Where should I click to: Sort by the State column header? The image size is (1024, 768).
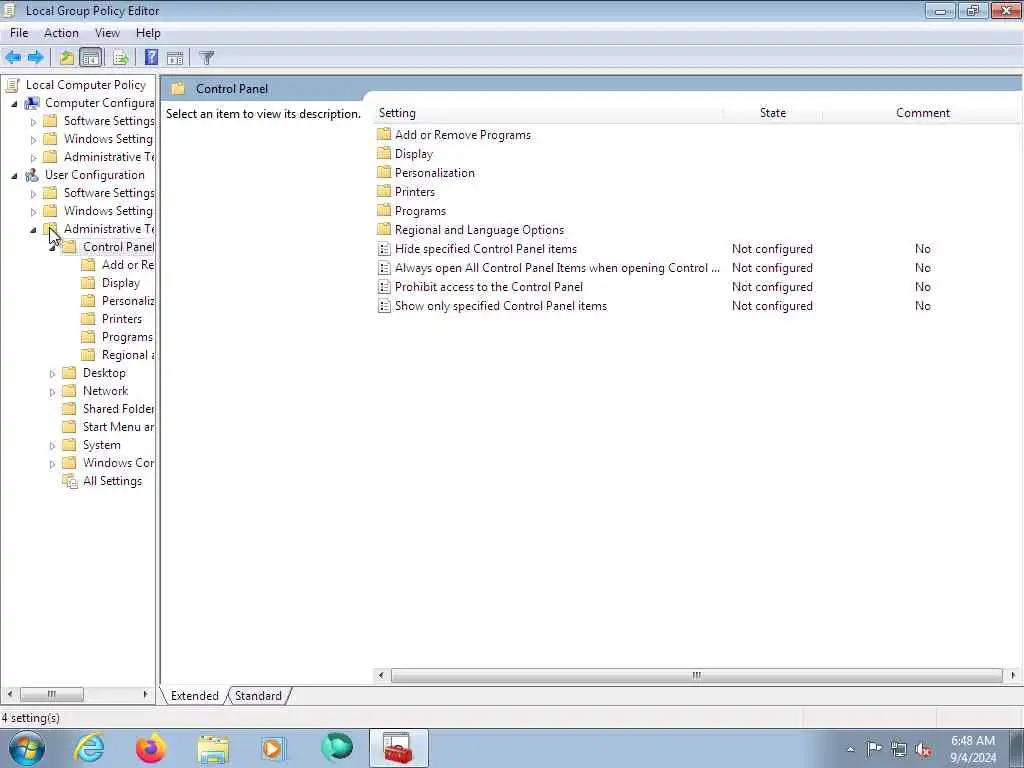(773, 113)
